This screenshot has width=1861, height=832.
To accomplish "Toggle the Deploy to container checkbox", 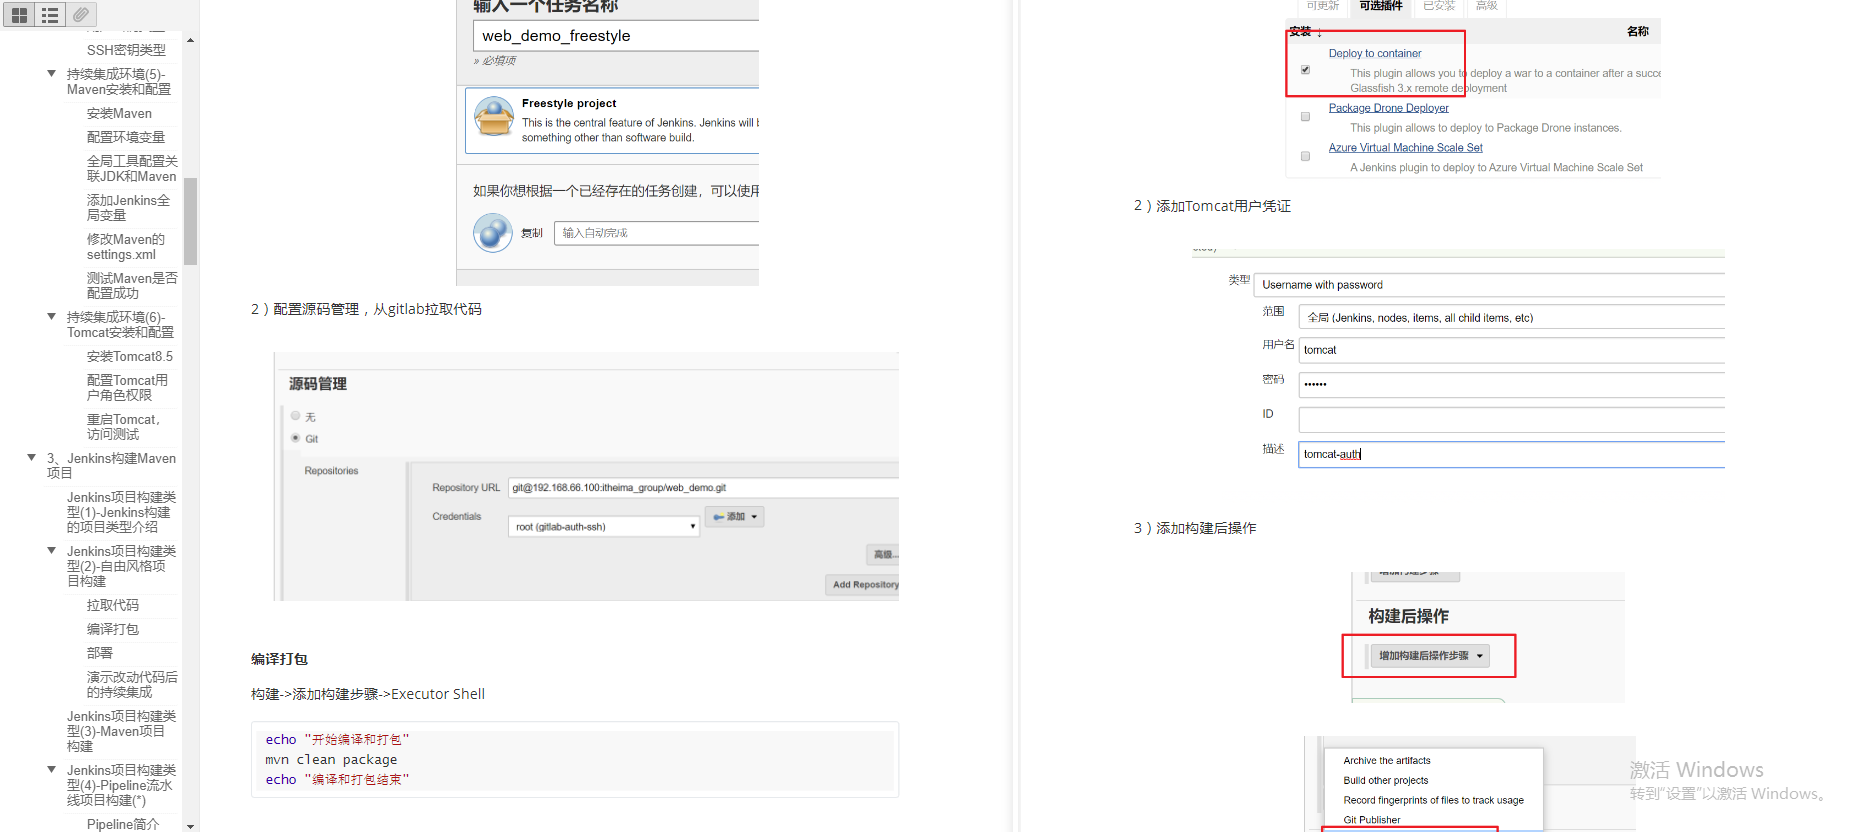I will (x=1305, y=70).
